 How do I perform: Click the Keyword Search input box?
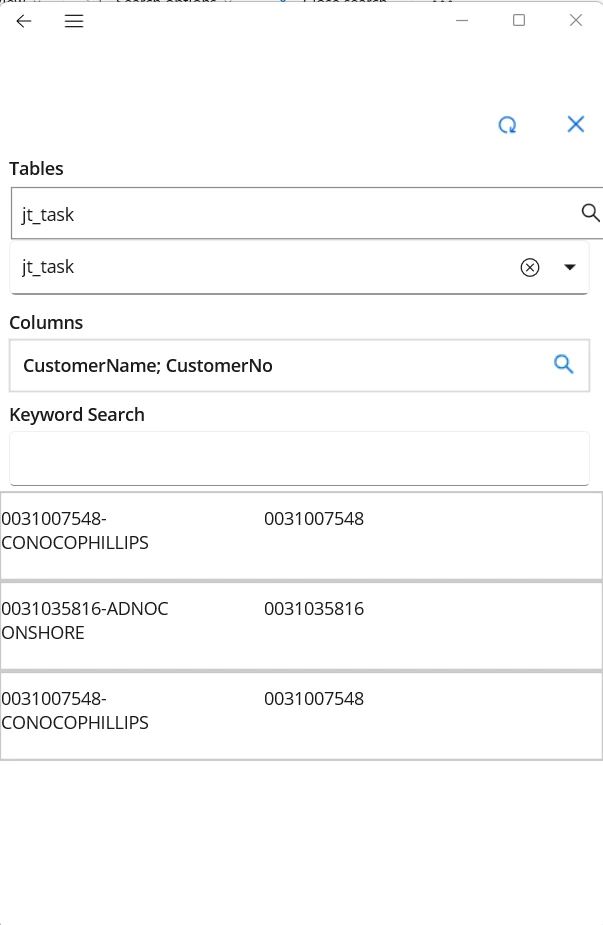299,459
